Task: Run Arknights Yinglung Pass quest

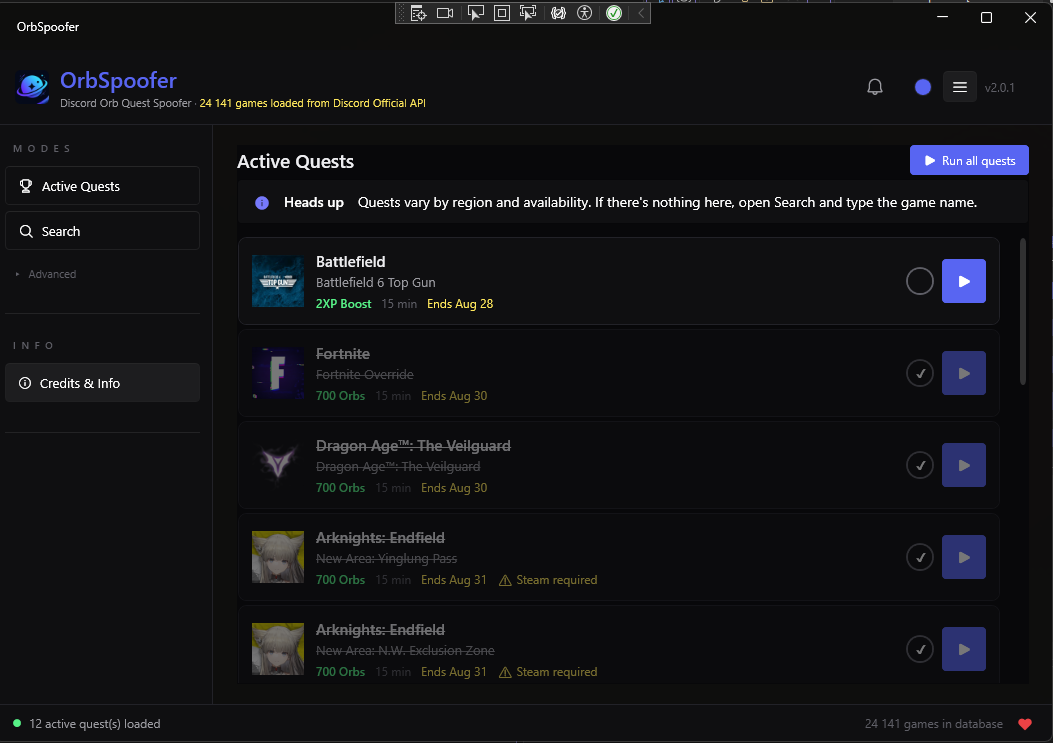Action: [964, 557]
